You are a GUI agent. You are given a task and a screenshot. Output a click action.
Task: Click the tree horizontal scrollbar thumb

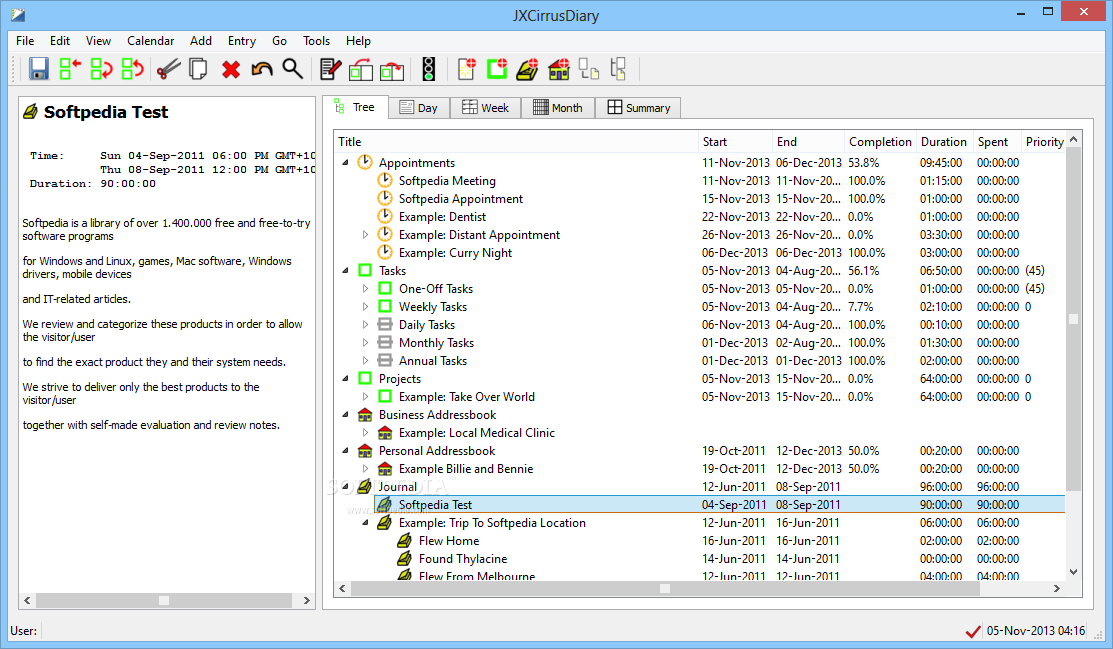click(x=664, y=588)
